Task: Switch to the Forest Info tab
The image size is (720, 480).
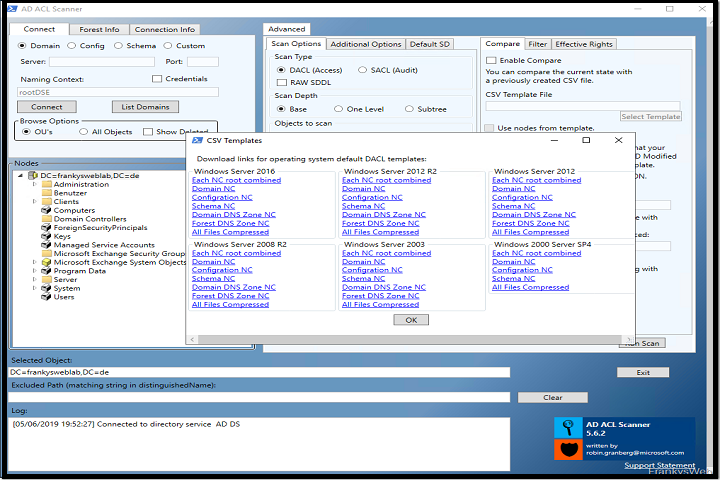Action: (x=99, y=29)
